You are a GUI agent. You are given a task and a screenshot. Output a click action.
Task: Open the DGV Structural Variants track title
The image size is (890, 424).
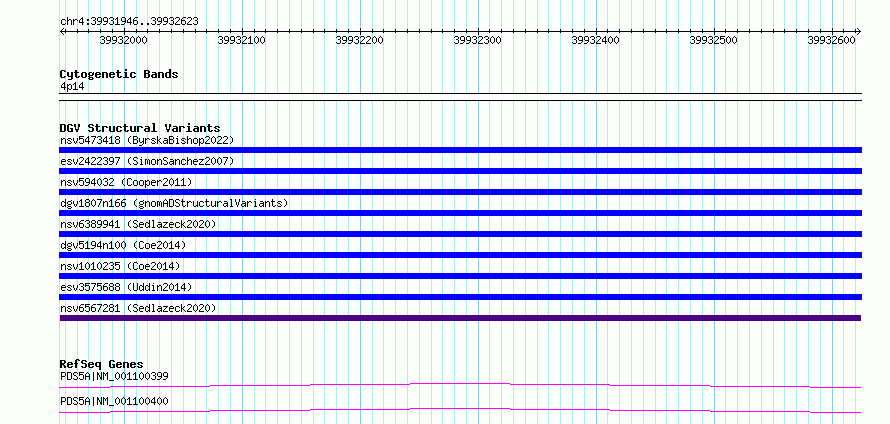[140, 128]
